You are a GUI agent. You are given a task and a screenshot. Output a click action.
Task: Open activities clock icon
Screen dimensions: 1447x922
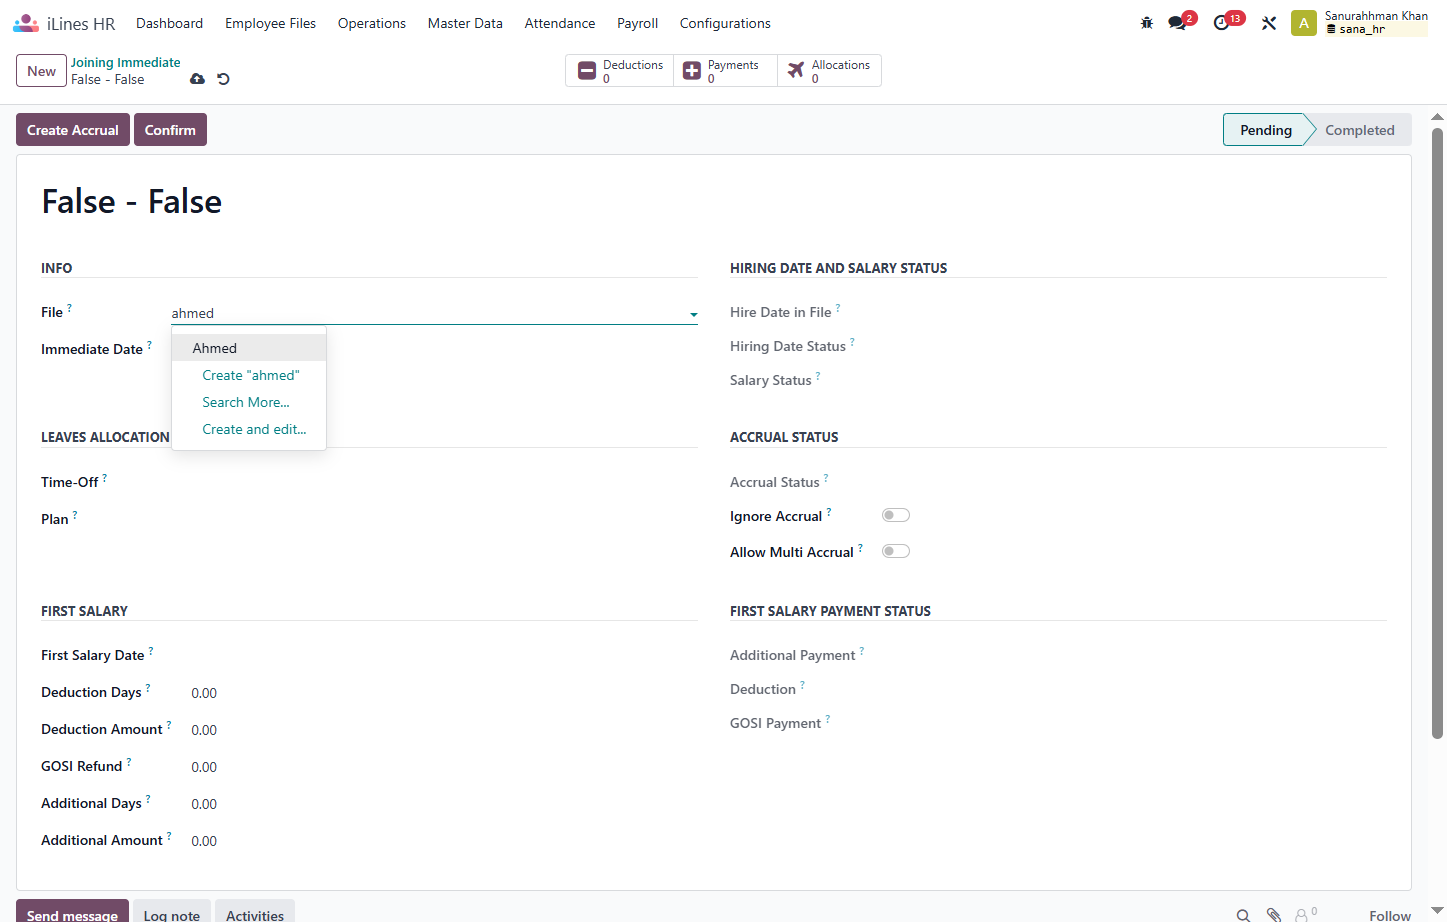(1221, 23)
